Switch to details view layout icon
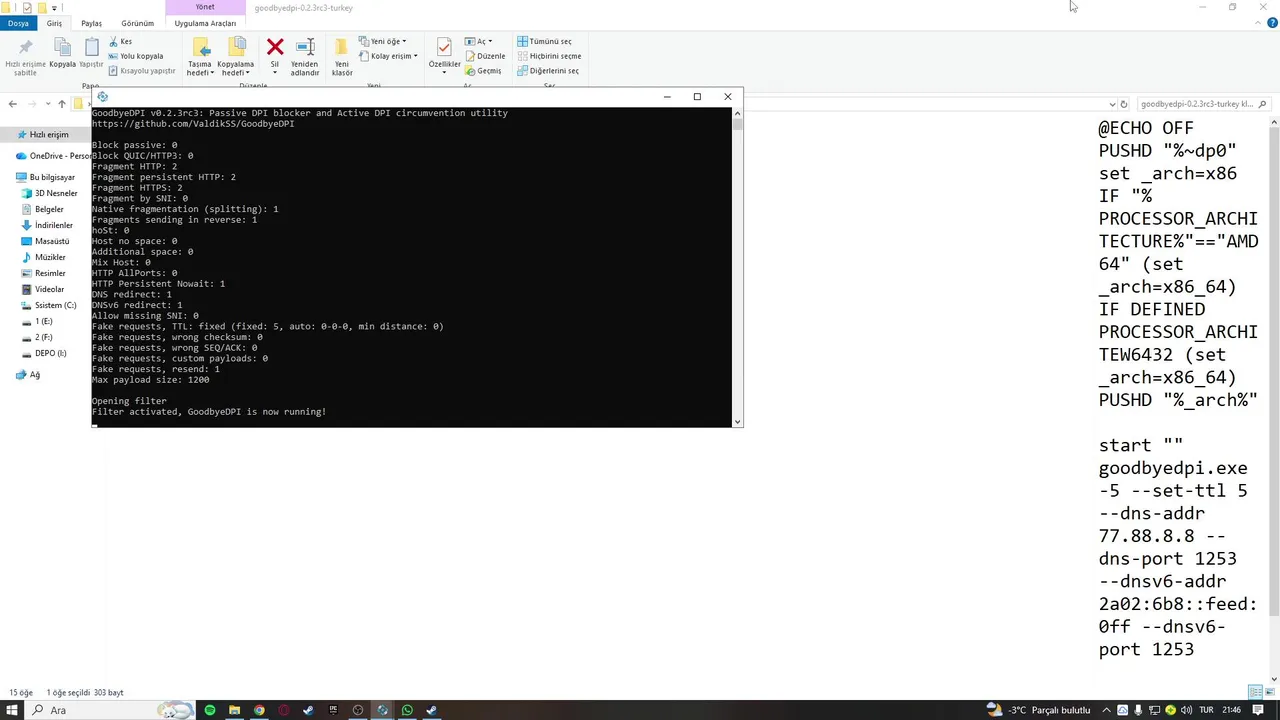The image size is (1280, 720). [1255, 692]
